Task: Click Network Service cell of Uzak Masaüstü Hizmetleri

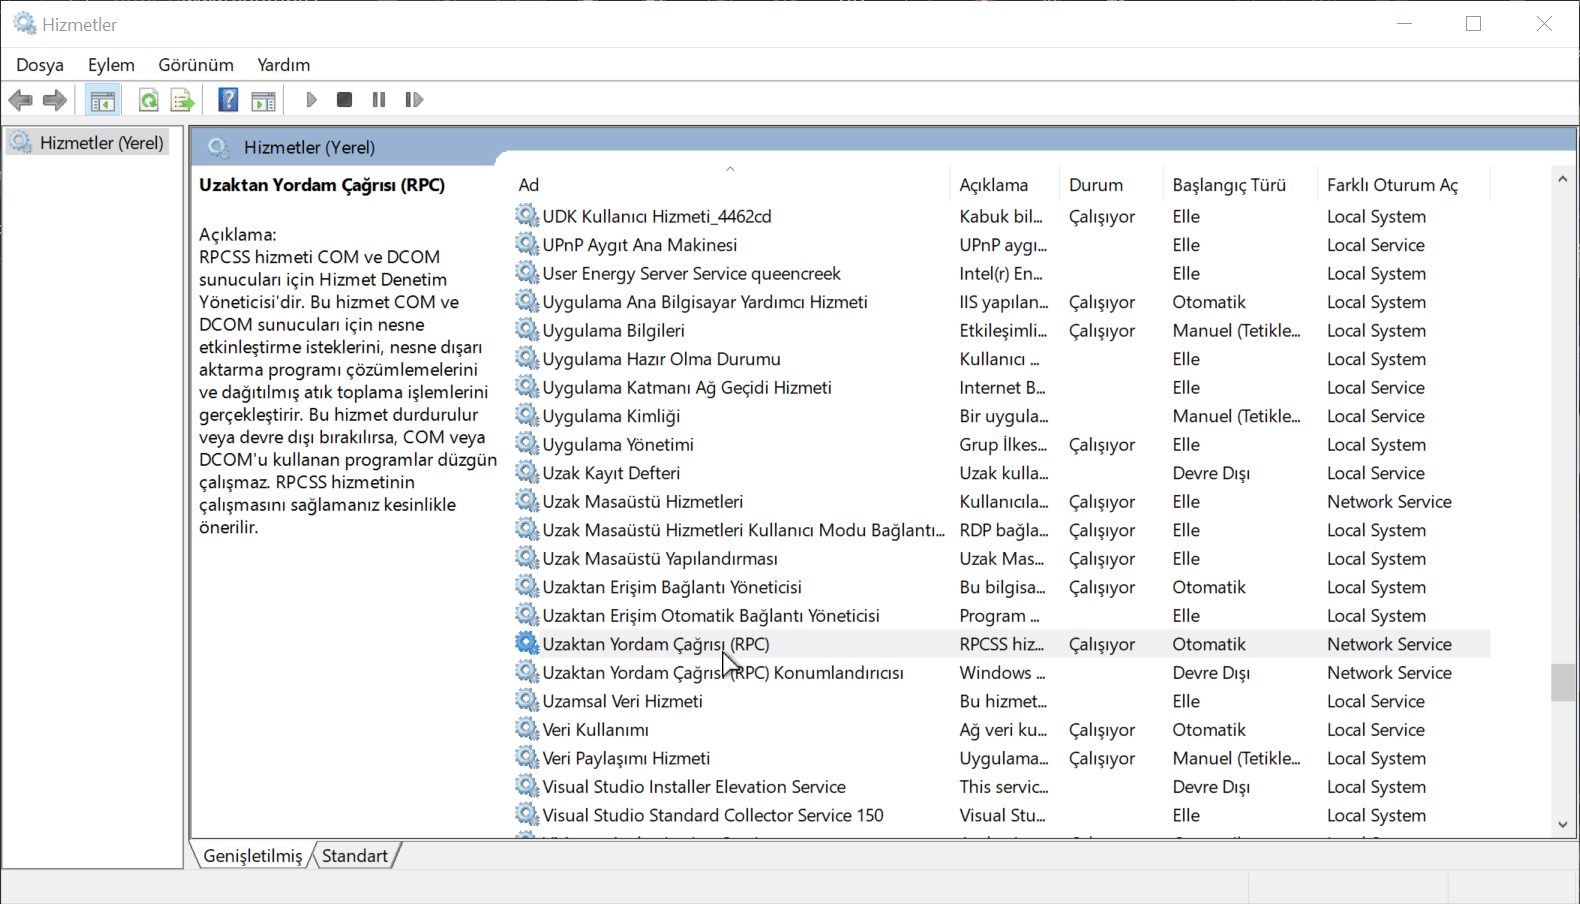Action: click(1389, 501)
